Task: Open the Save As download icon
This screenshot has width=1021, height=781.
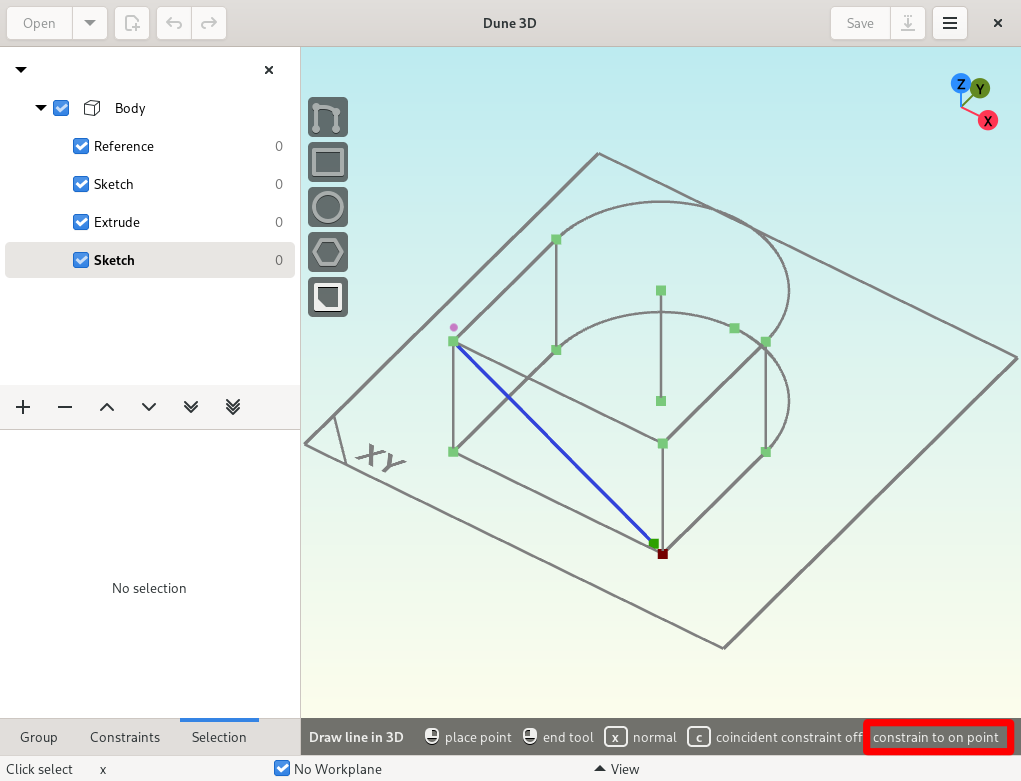Action: [908, 23]
